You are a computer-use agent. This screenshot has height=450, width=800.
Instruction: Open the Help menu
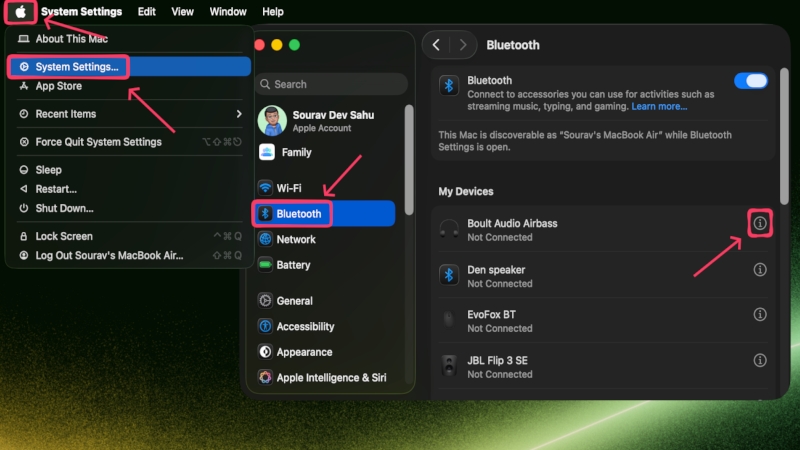[272, 11]
